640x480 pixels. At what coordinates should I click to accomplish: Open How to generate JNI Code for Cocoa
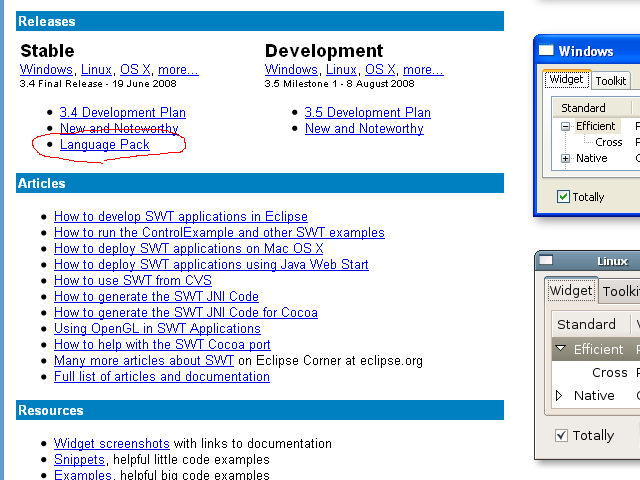186,312
